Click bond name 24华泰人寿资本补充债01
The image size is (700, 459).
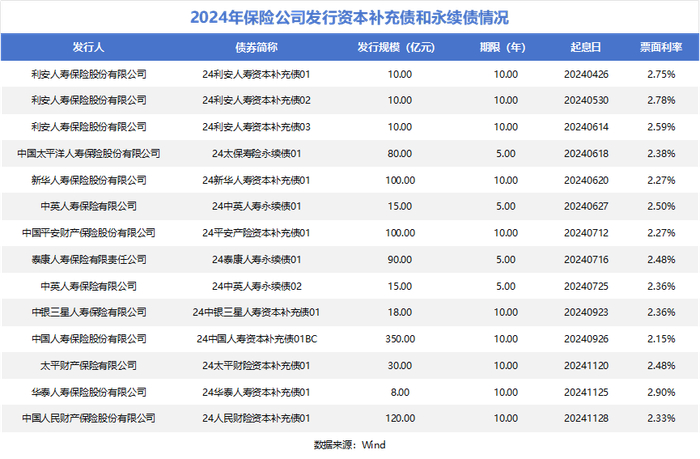point(256,392)
